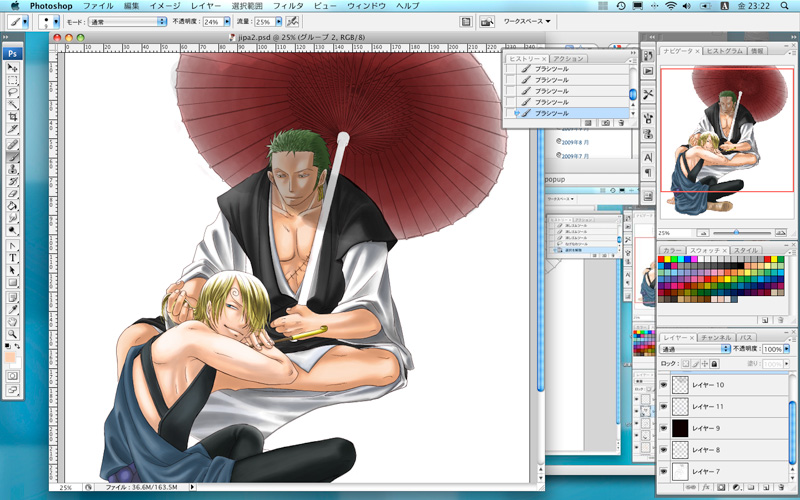Add an adjustment layer
800x500 pixels.
point(736,488)
